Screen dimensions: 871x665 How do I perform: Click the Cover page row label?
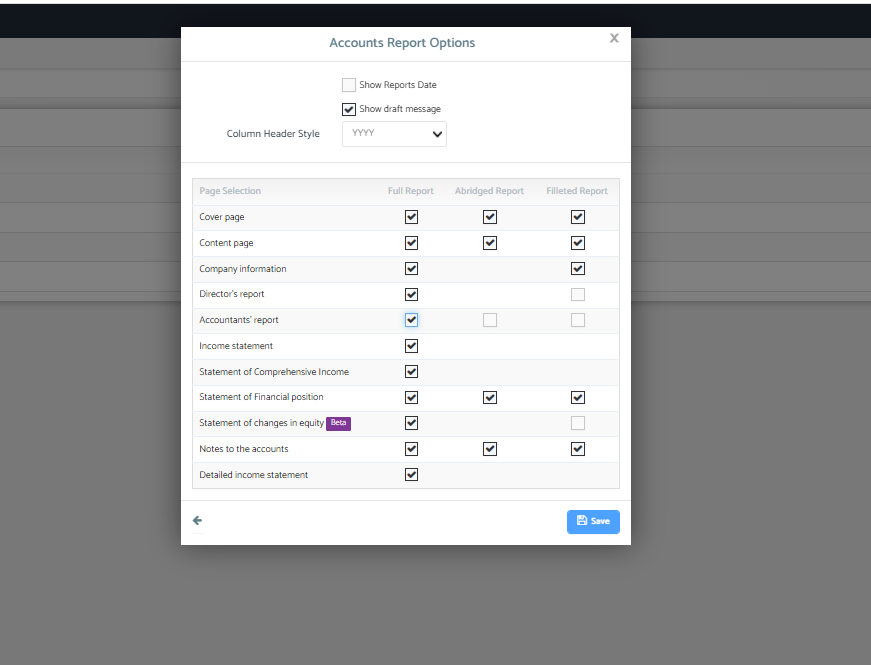click(x=222, y=217)
